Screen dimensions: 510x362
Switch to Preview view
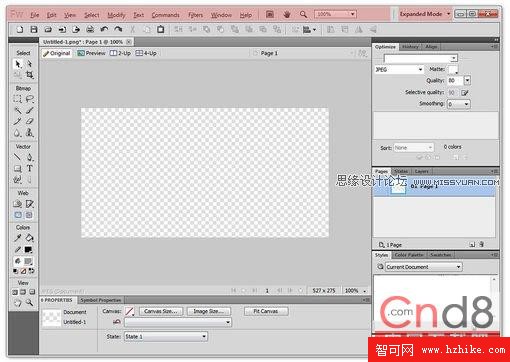coord(91,53)
